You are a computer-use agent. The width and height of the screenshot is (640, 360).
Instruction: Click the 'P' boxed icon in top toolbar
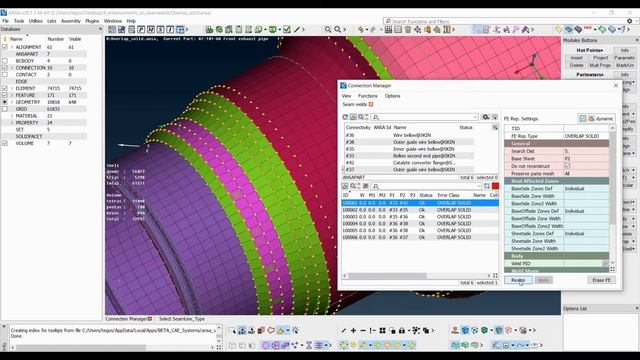point(141,29)
